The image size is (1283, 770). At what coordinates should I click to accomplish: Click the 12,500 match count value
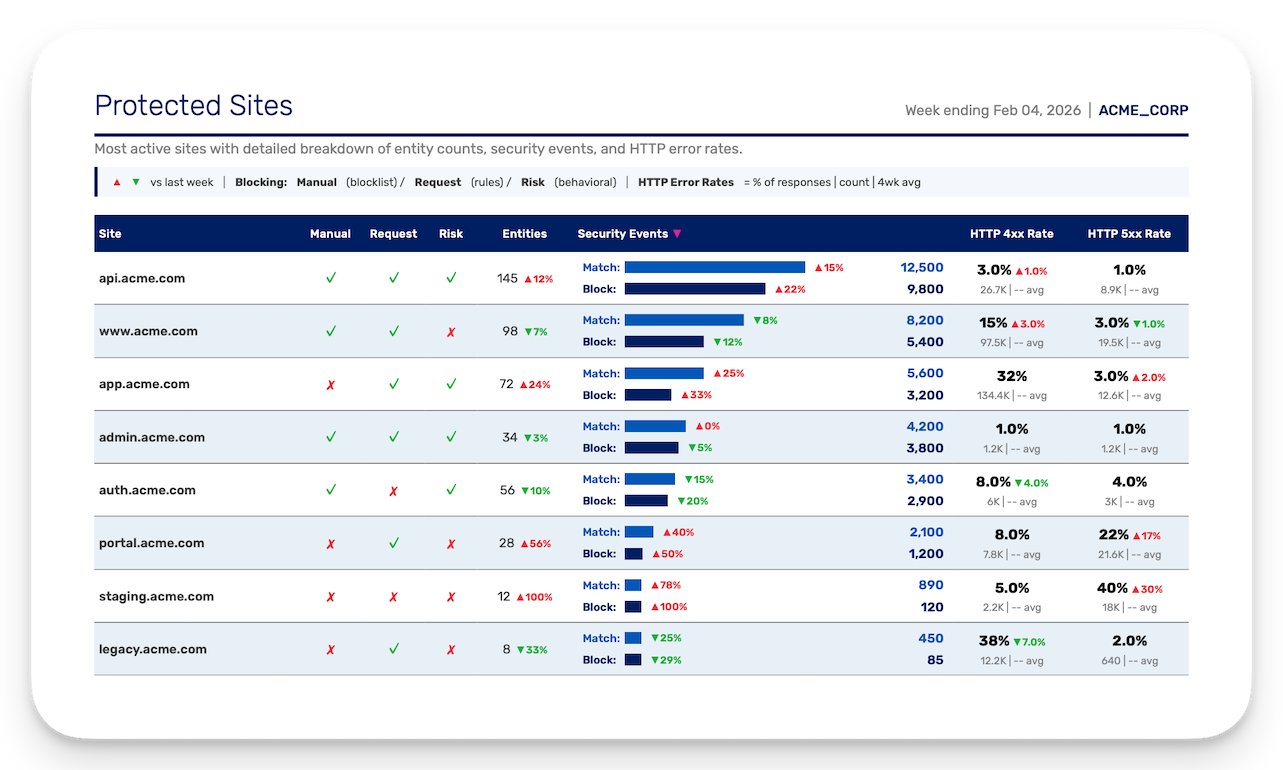(x=921, y=267)
